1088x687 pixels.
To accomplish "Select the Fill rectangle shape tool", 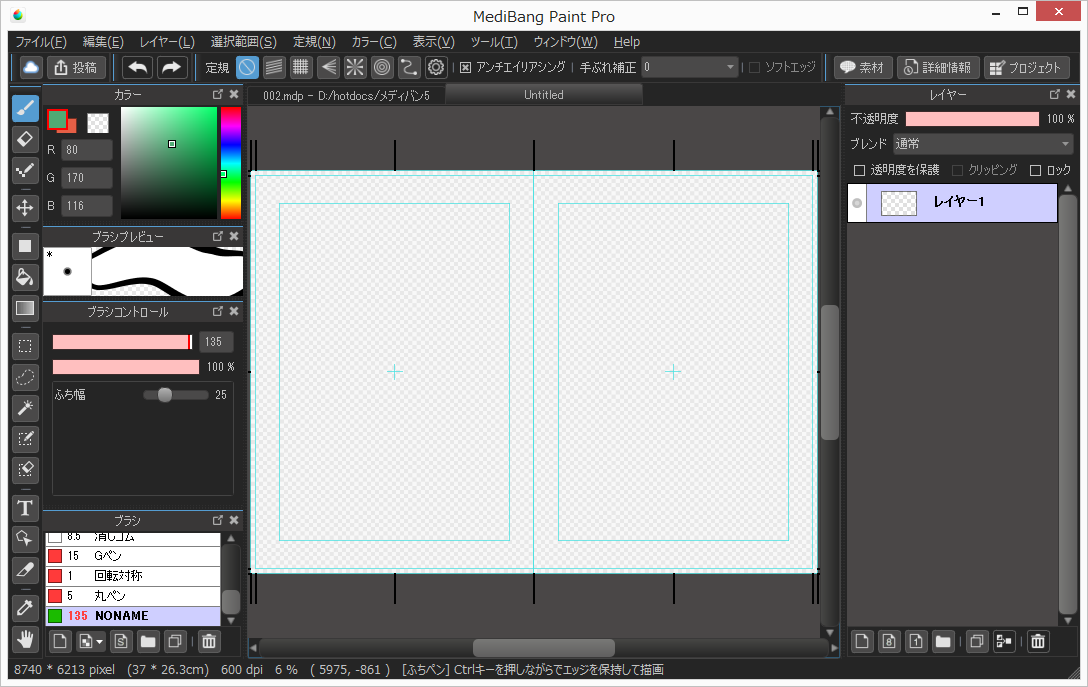I will (x=25, y=246).
